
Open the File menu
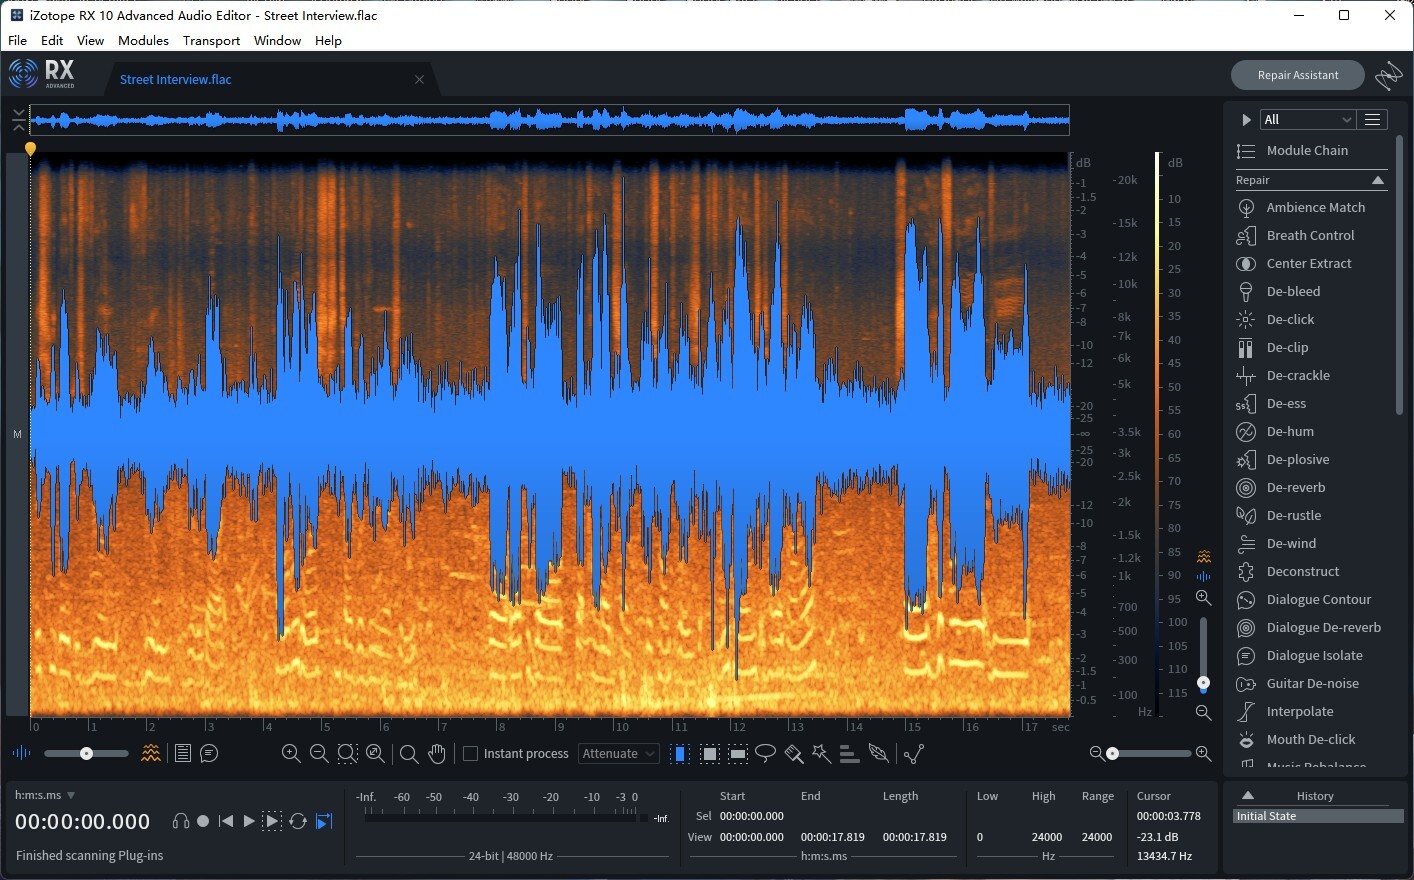(17, 41)
